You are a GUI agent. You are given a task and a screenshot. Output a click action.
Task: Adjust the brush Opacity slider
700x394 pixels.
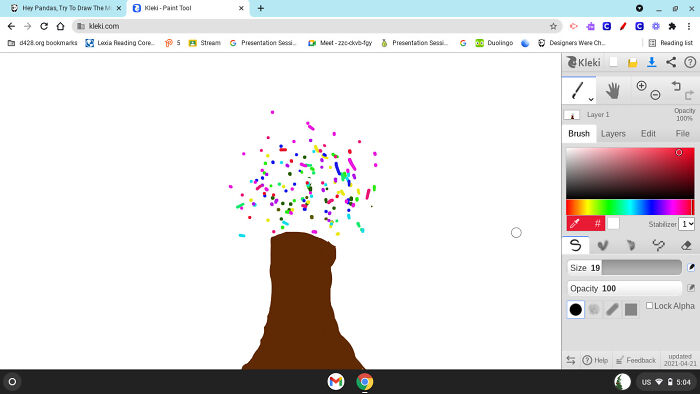point(624,288)
